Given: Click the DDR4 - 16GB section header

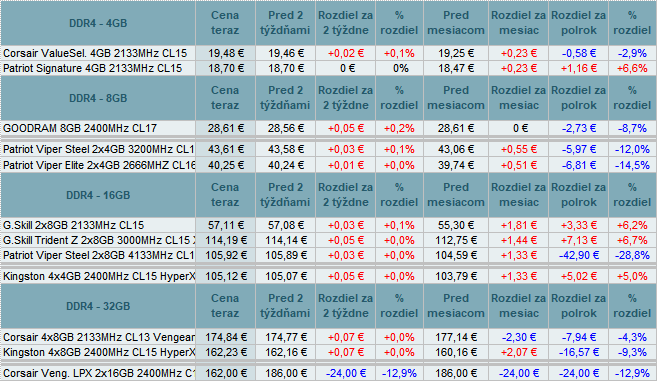Looking at the screenshot, I should tap(98, 195).
